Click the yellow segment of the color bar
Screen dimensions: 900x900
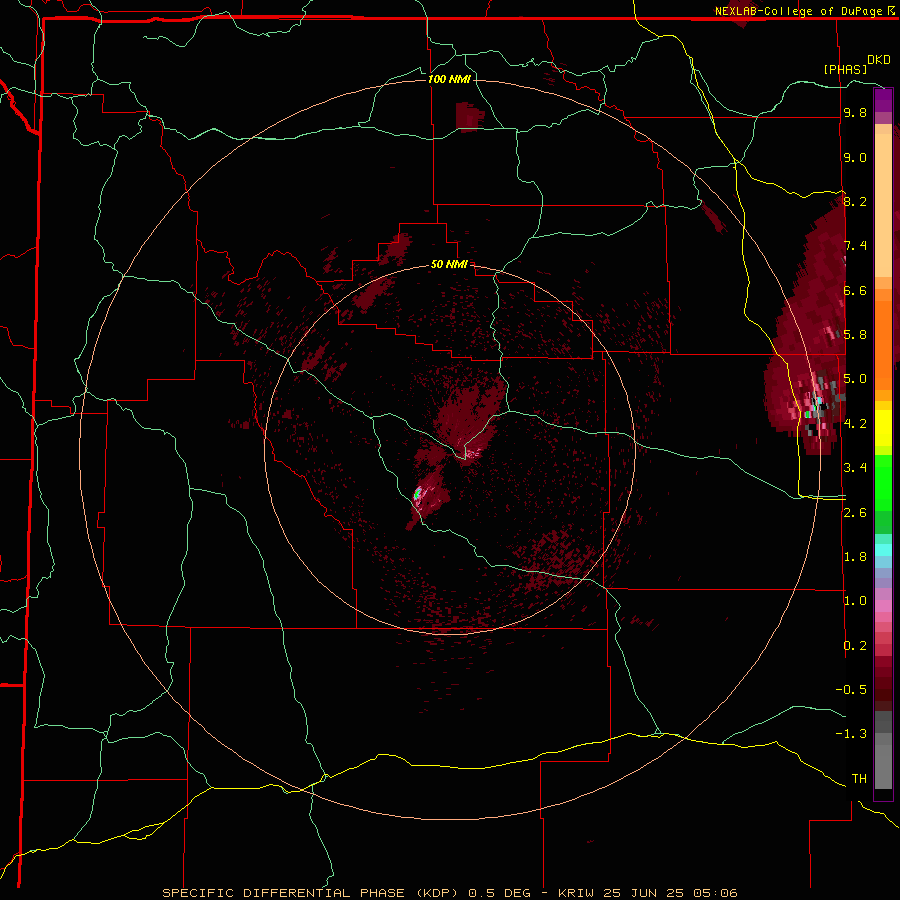tap(883, 428)
